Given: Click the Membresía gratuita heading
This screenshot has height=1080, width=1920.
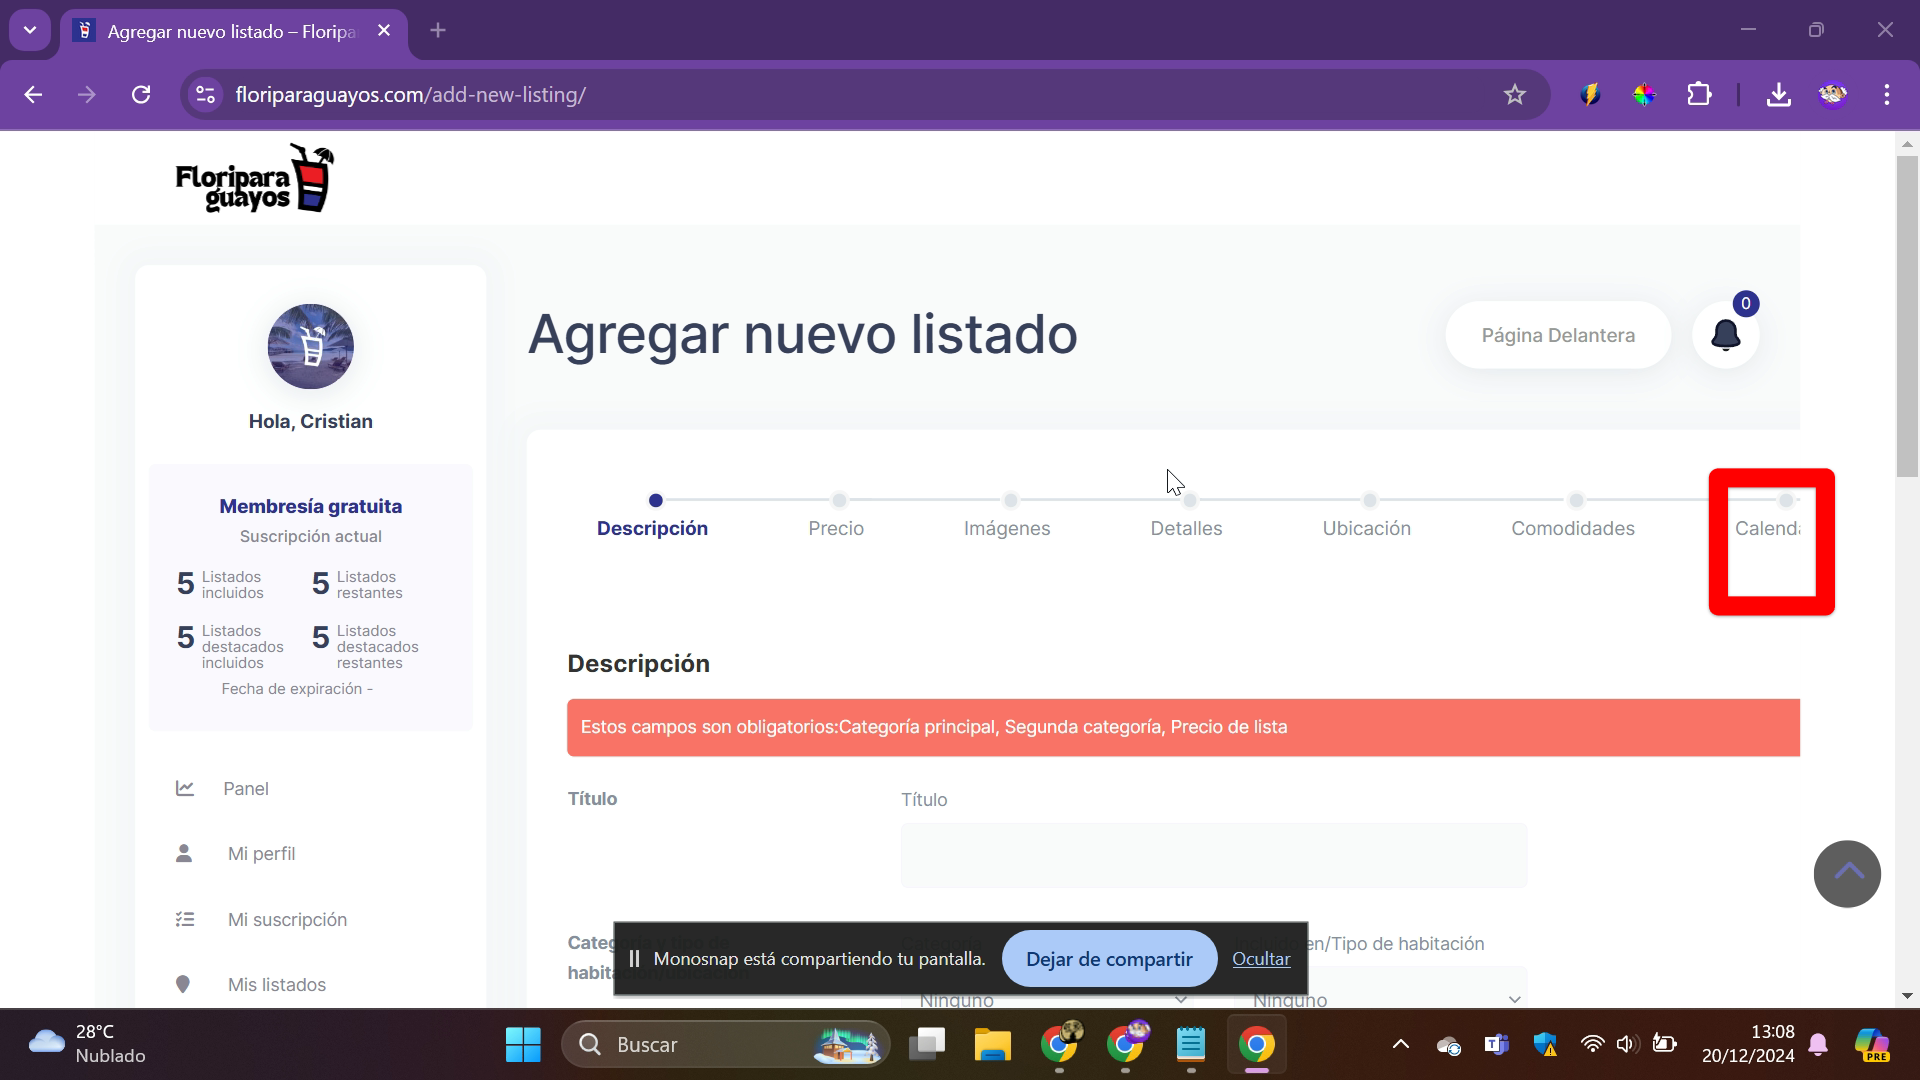Looking at the screenshot, I should pos(310,506).
